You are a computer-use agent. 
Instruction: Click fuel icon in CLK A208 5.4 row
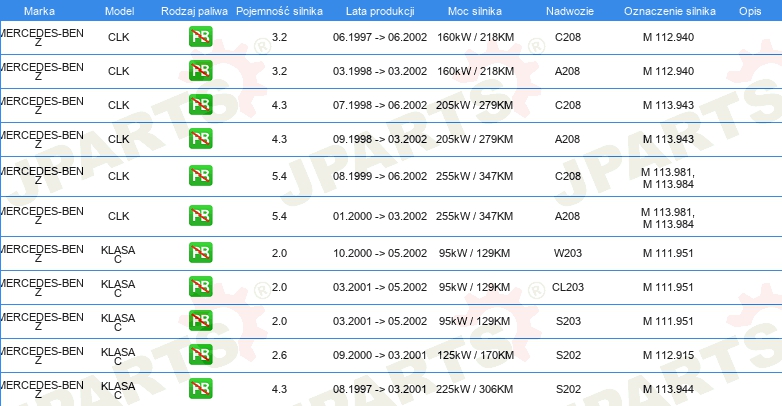click(200, 215)
